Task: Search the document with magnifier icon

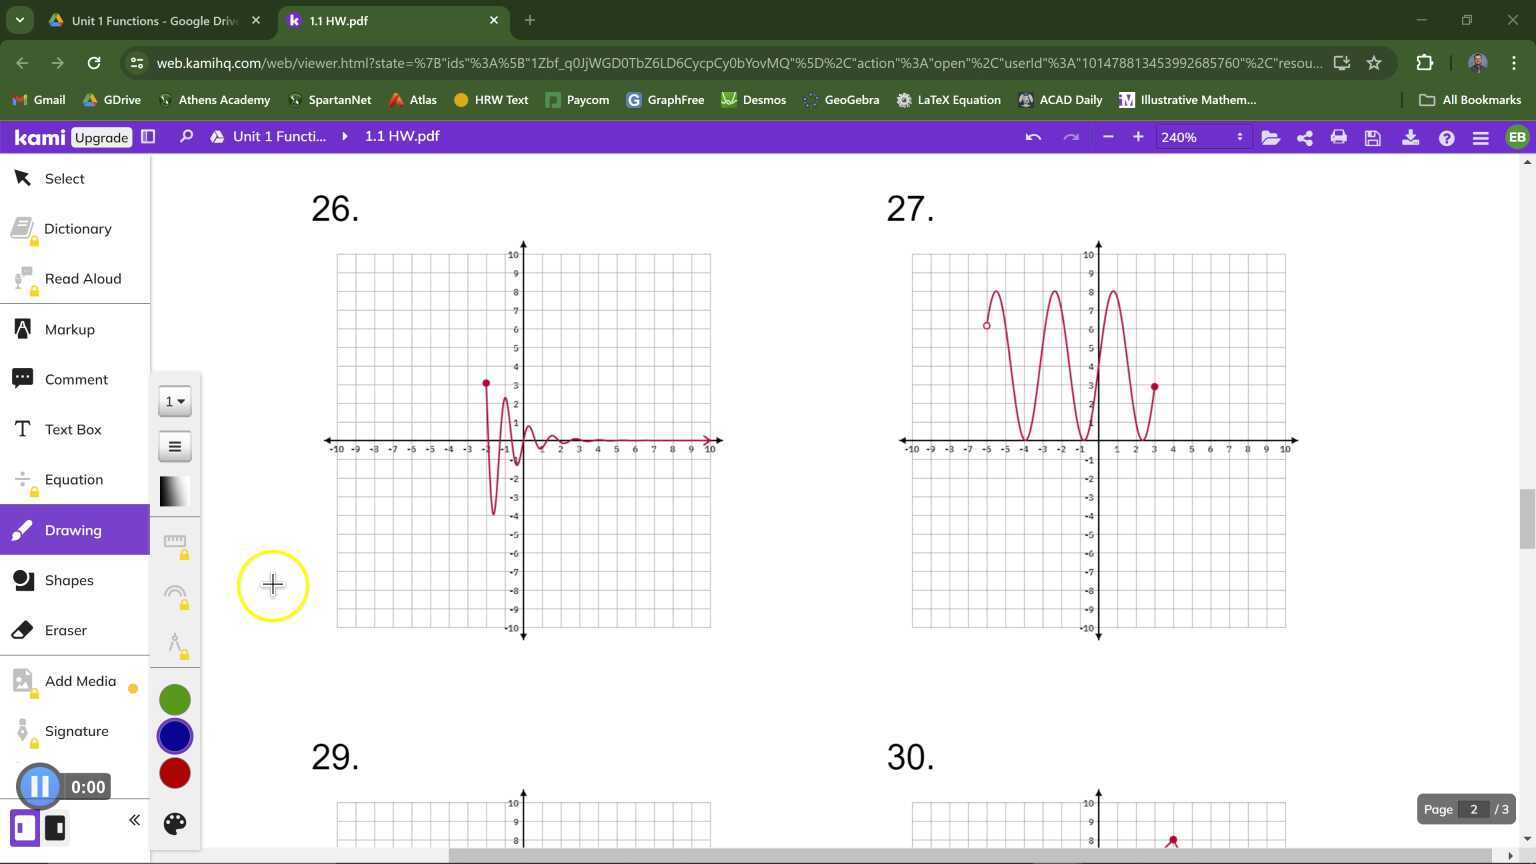Action: (186, 136)
